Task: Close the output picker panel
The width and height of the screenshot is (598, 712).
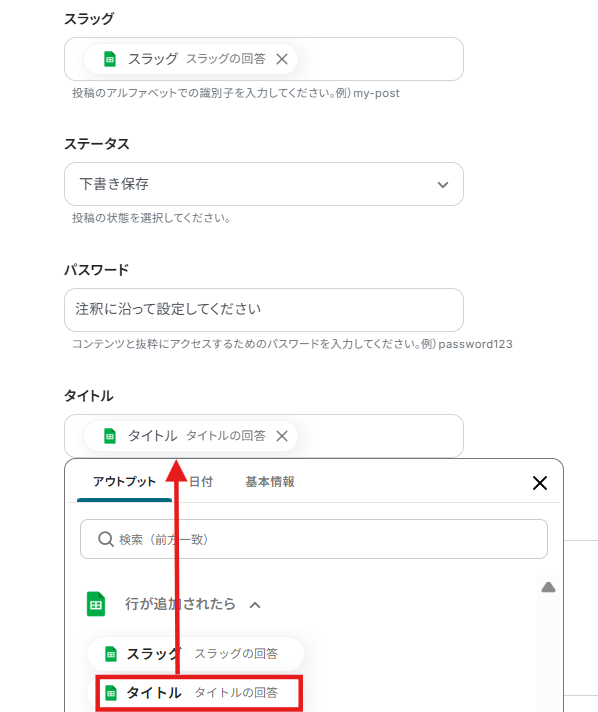Action: [x=540, y=483]
